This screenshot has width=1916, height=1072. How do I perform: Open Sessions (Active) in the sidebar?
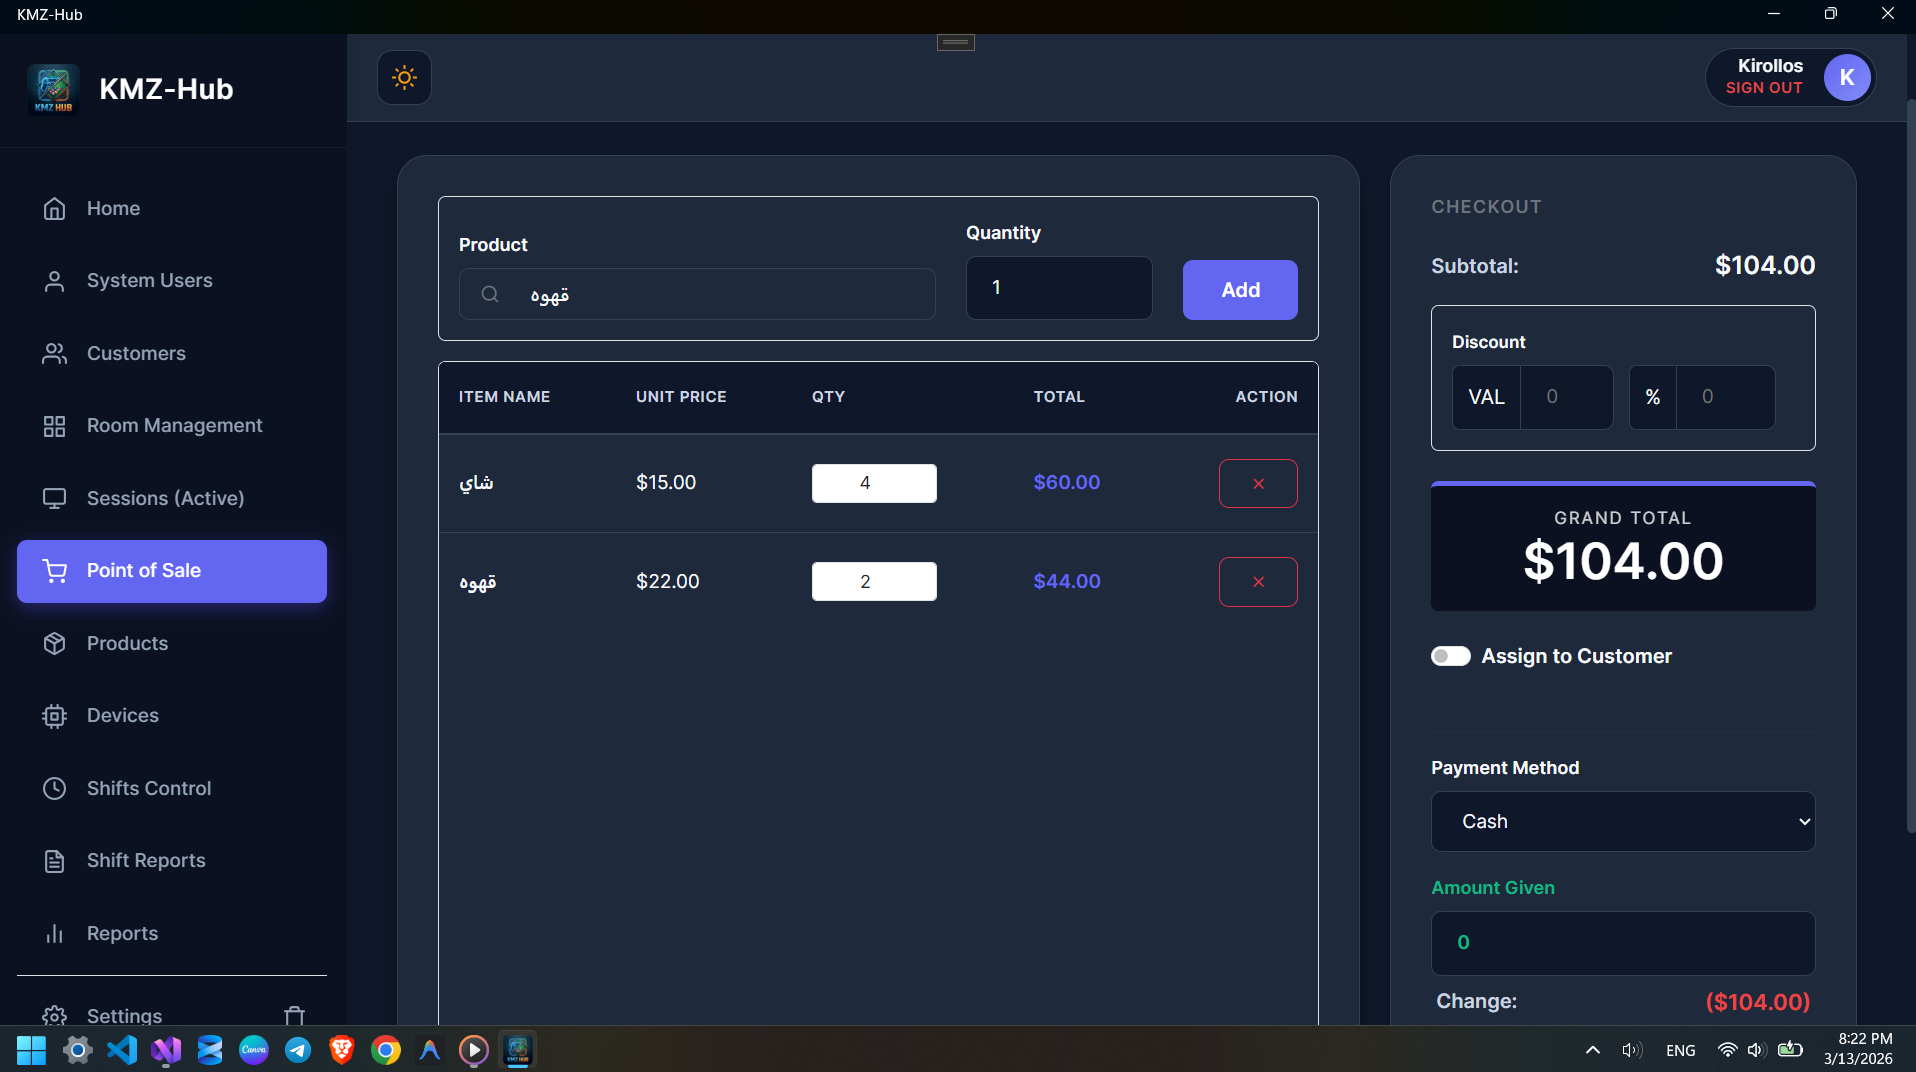coord(164,498)
